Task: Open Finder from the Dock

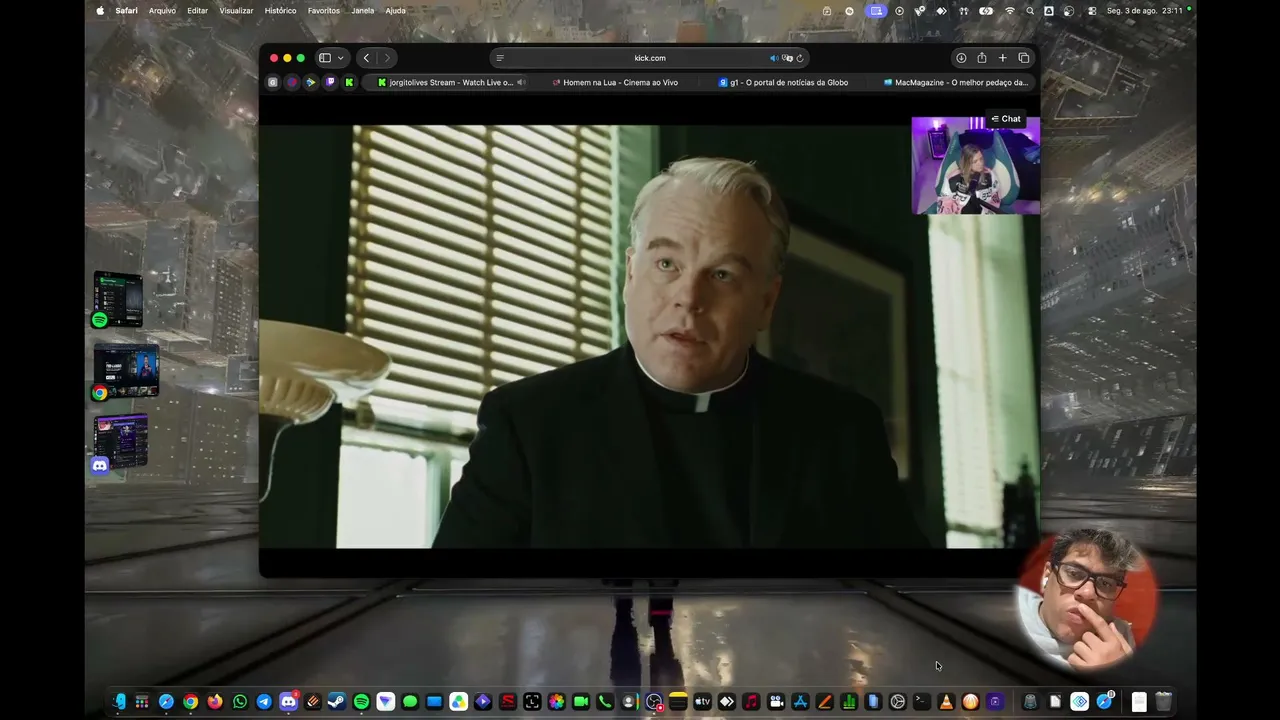Action: coord(118,702)
